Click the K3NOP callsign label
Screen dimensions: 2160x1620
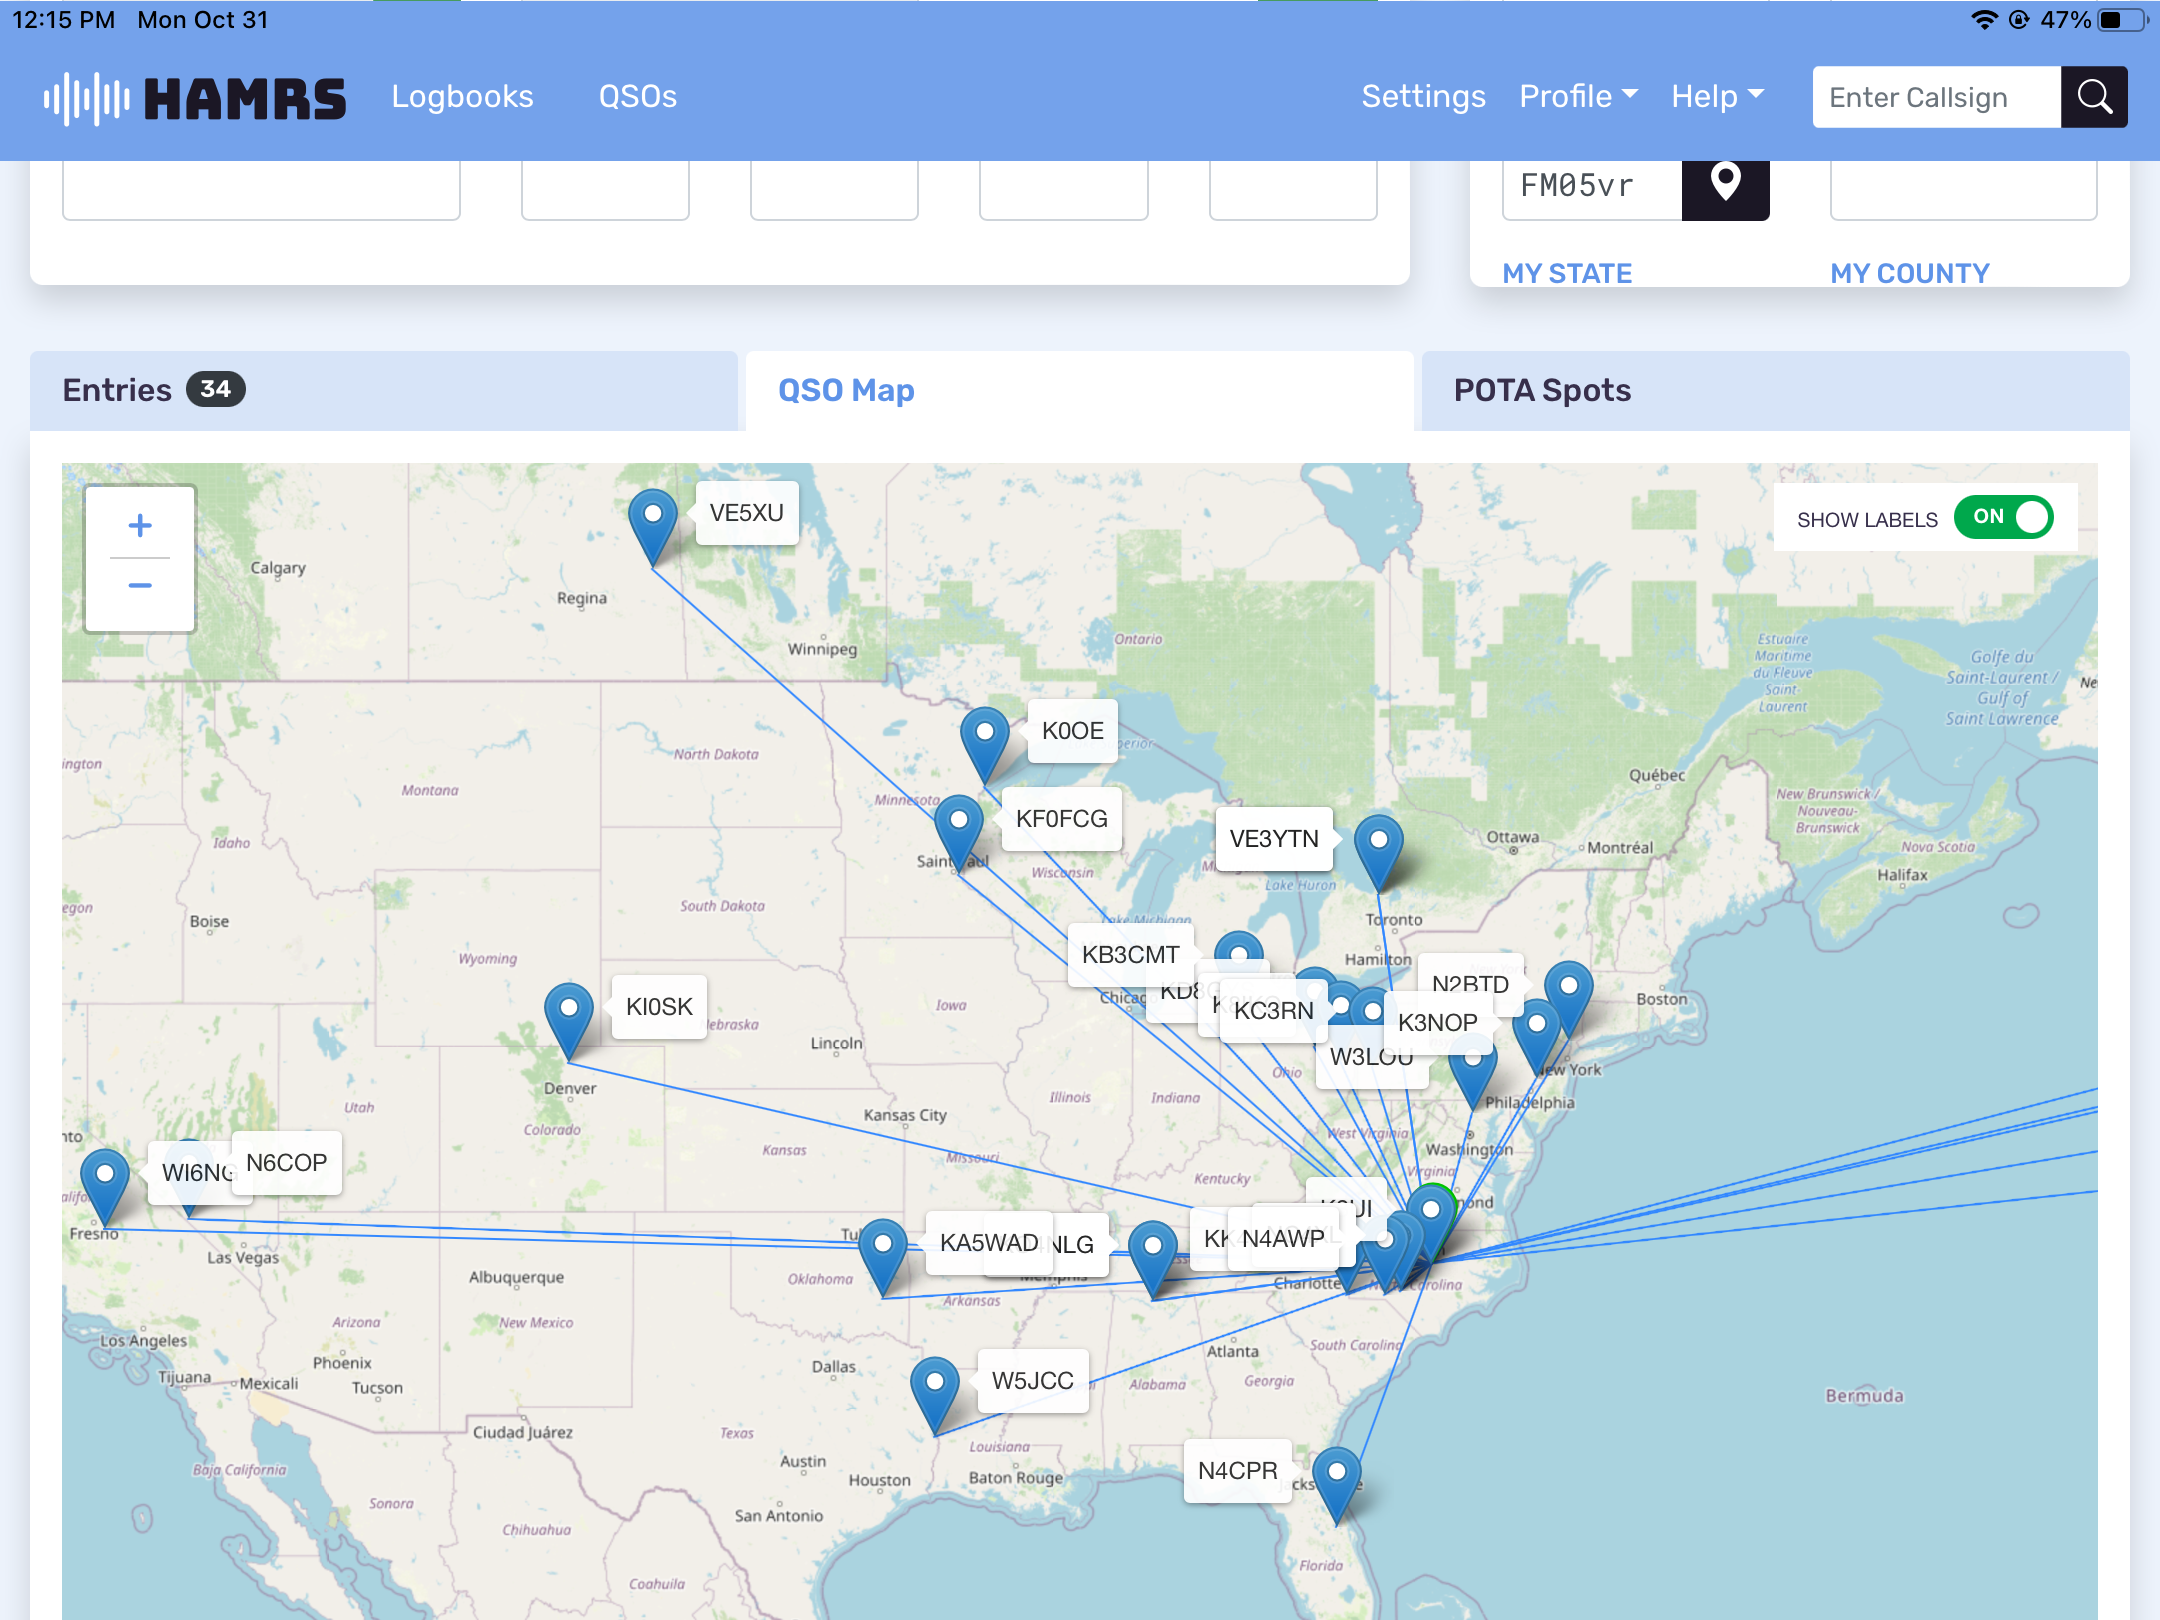click(1438, 1023)
